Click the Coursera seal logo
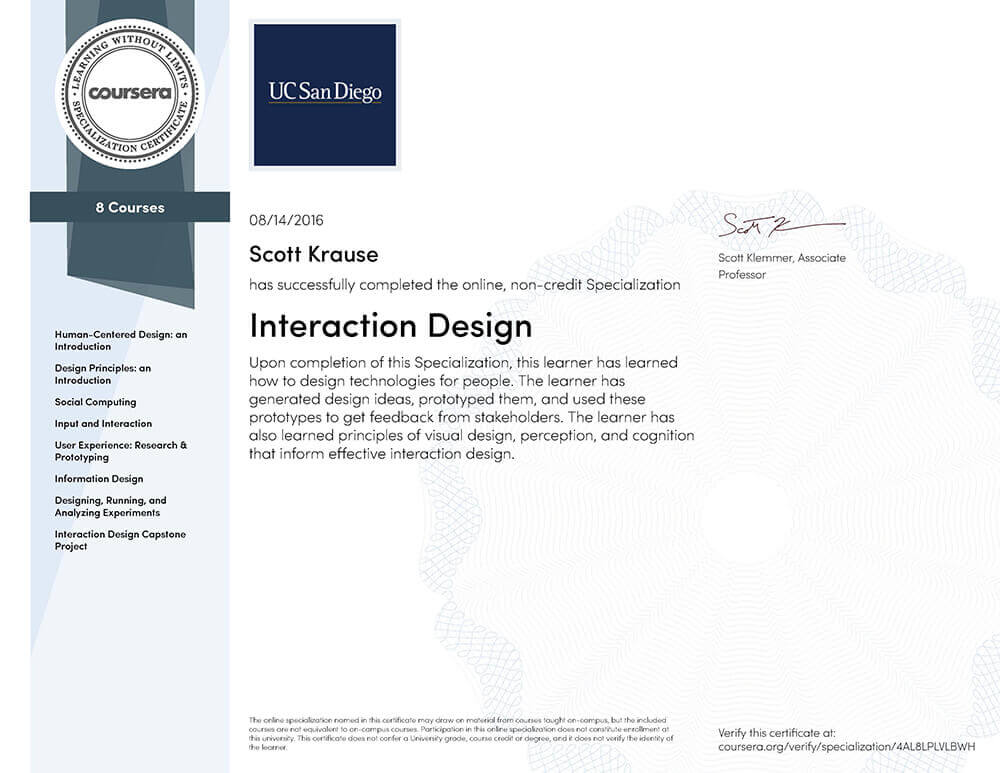1000x773 pixels. point(130,94)
